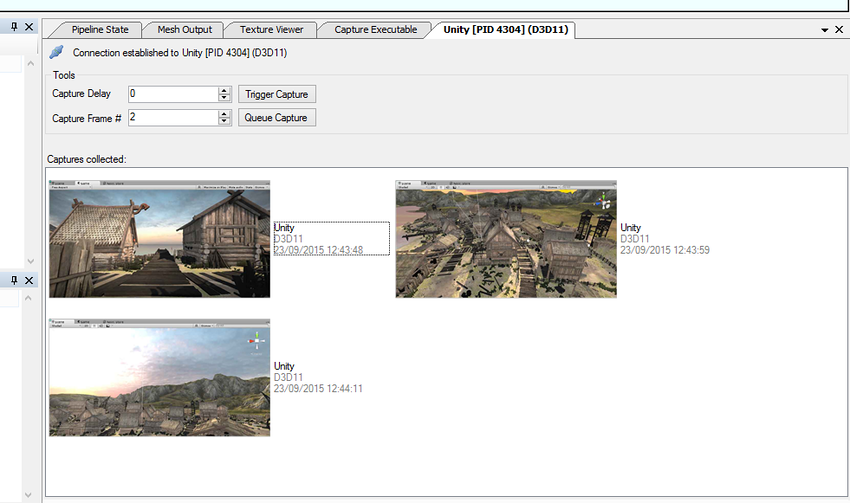Click the connection status plug icon
Screen dimensions: 850x503
click(x=57, y=52)
